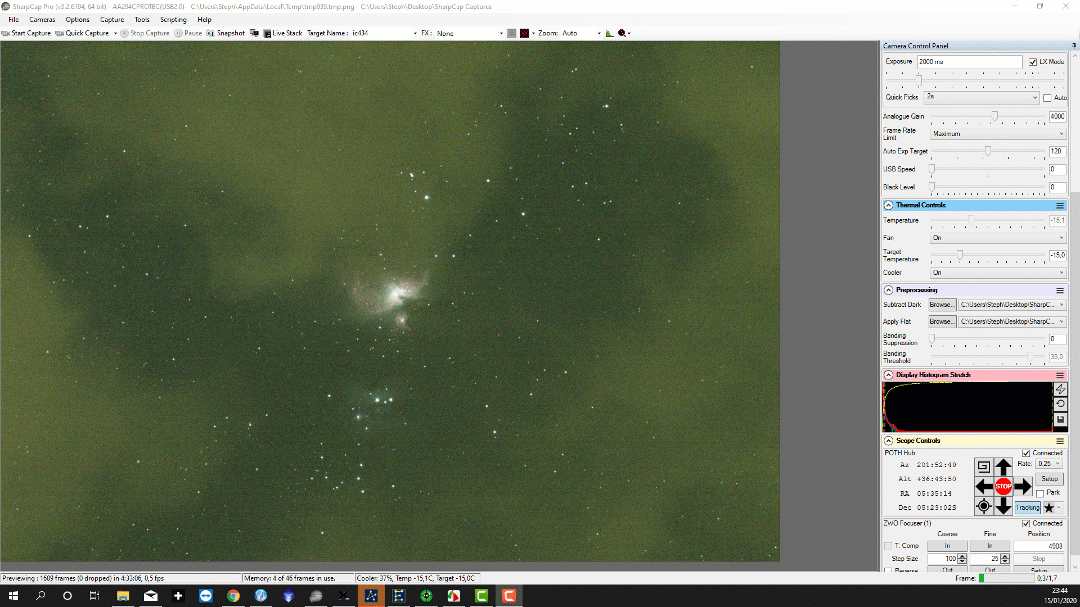Screen dimensions: 1080x607
Task: Move the scope down with the down arrow
Action: click(x=1003, y=506)
